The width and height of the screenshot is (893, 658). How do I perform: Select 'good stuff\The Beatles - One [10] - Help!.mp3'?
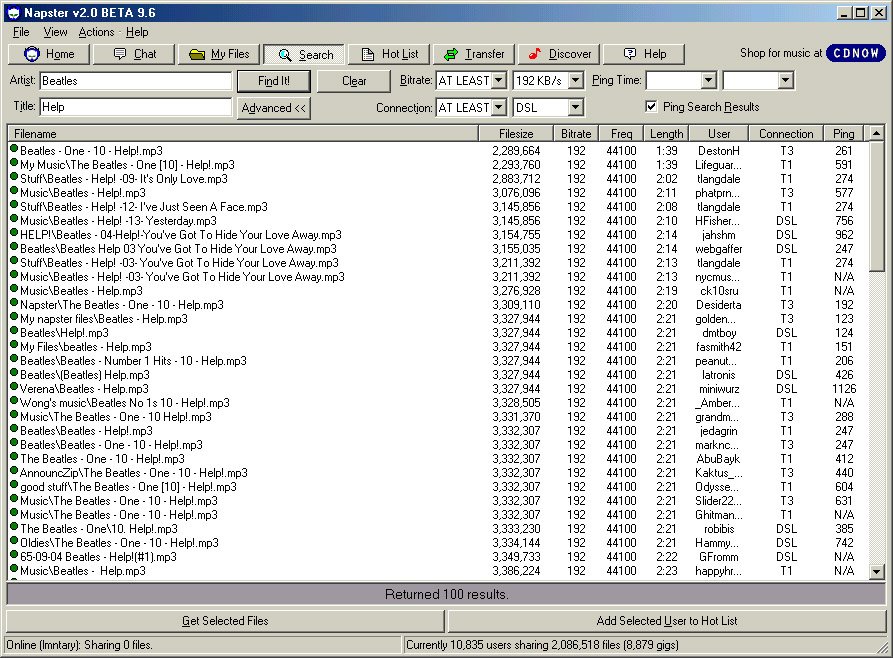click(x=128, y=487)
